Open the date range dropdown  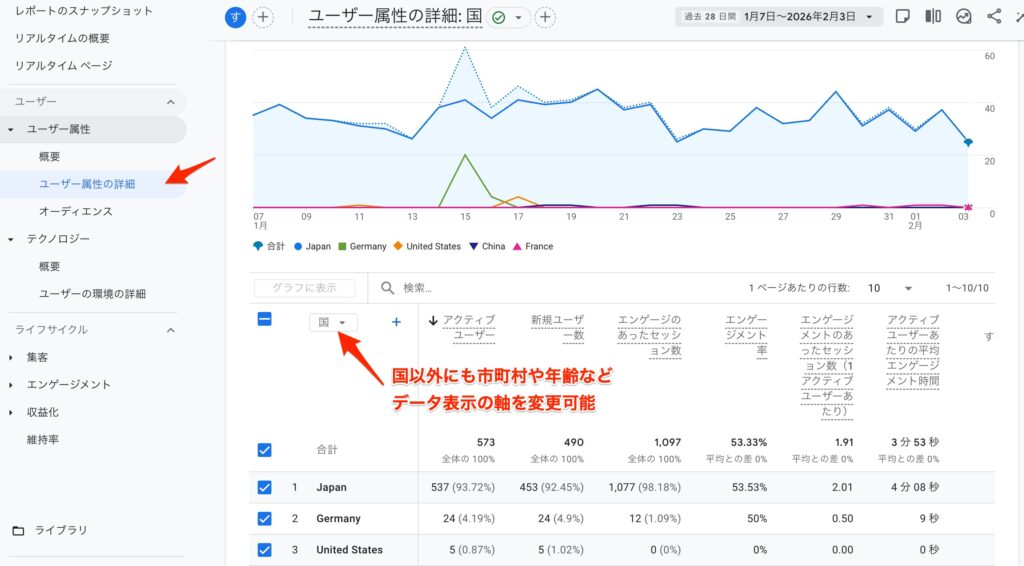click(x=778, y=17)
